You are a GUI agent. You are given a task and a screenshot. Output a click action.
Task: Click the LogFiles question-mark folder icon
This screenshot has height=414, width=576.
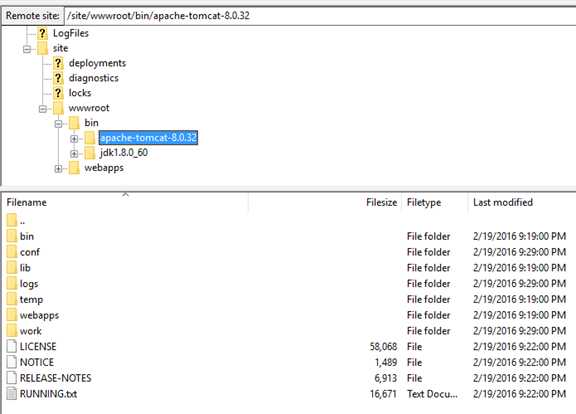click(42, 33)
